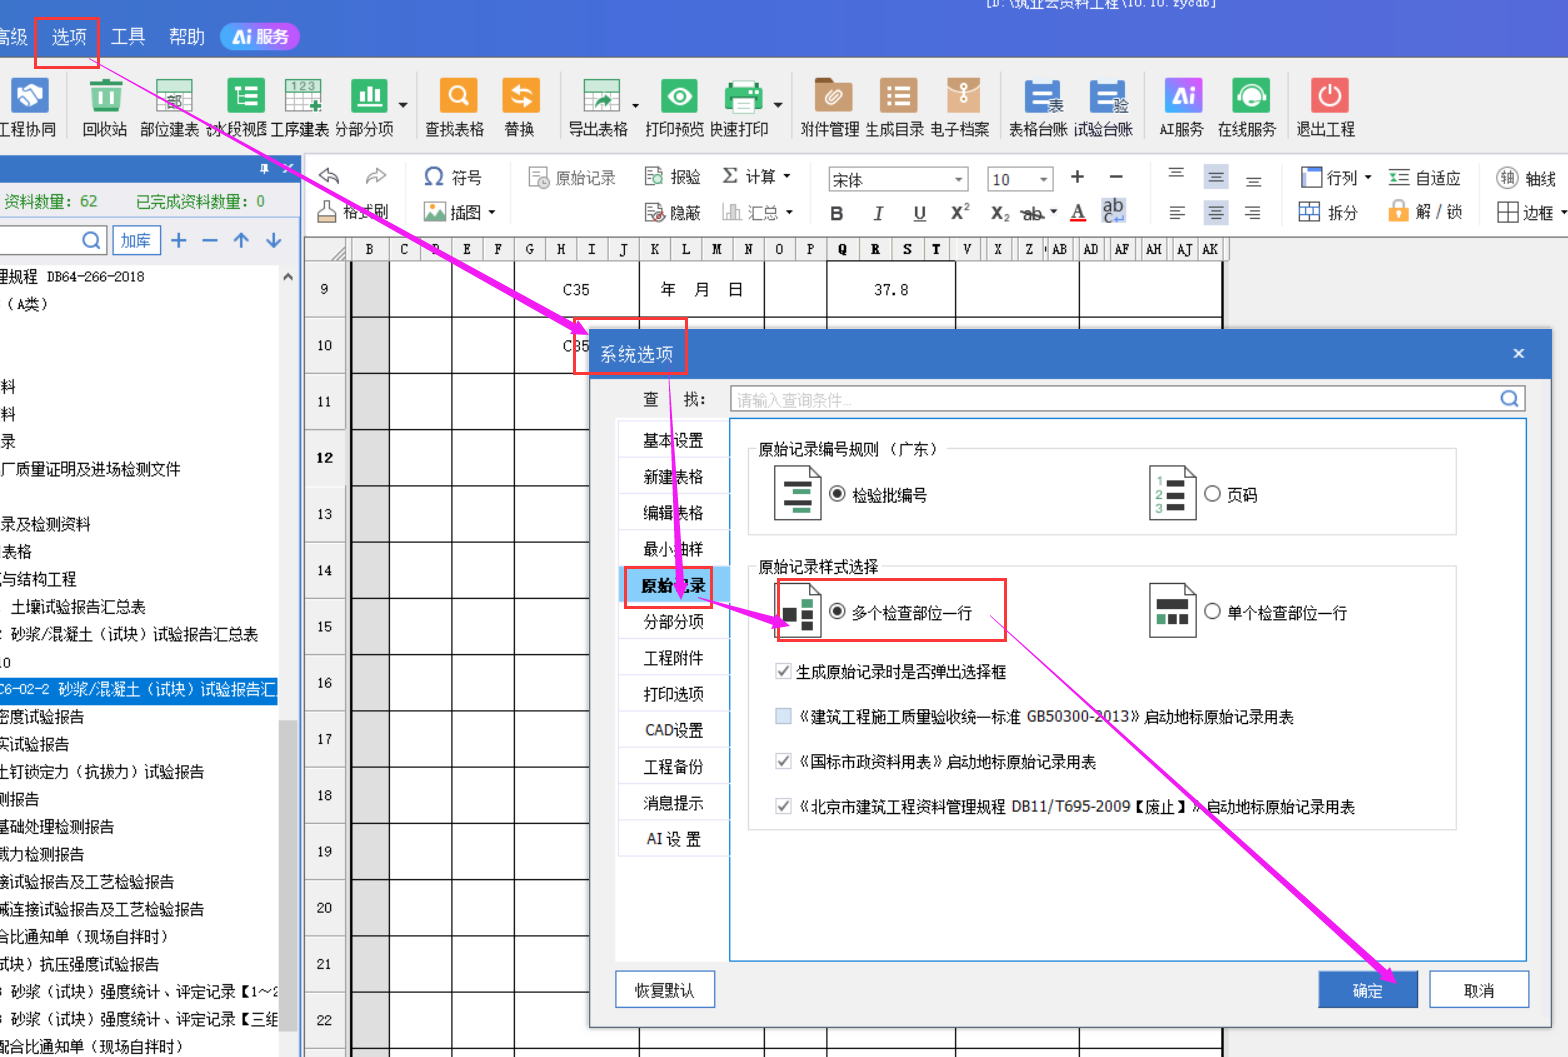The width and height of the screenshot is (1568, 1057).
Task: Expand the 插图 dropdown arrow
Action: pyautogui.click(x=492, y=212)
